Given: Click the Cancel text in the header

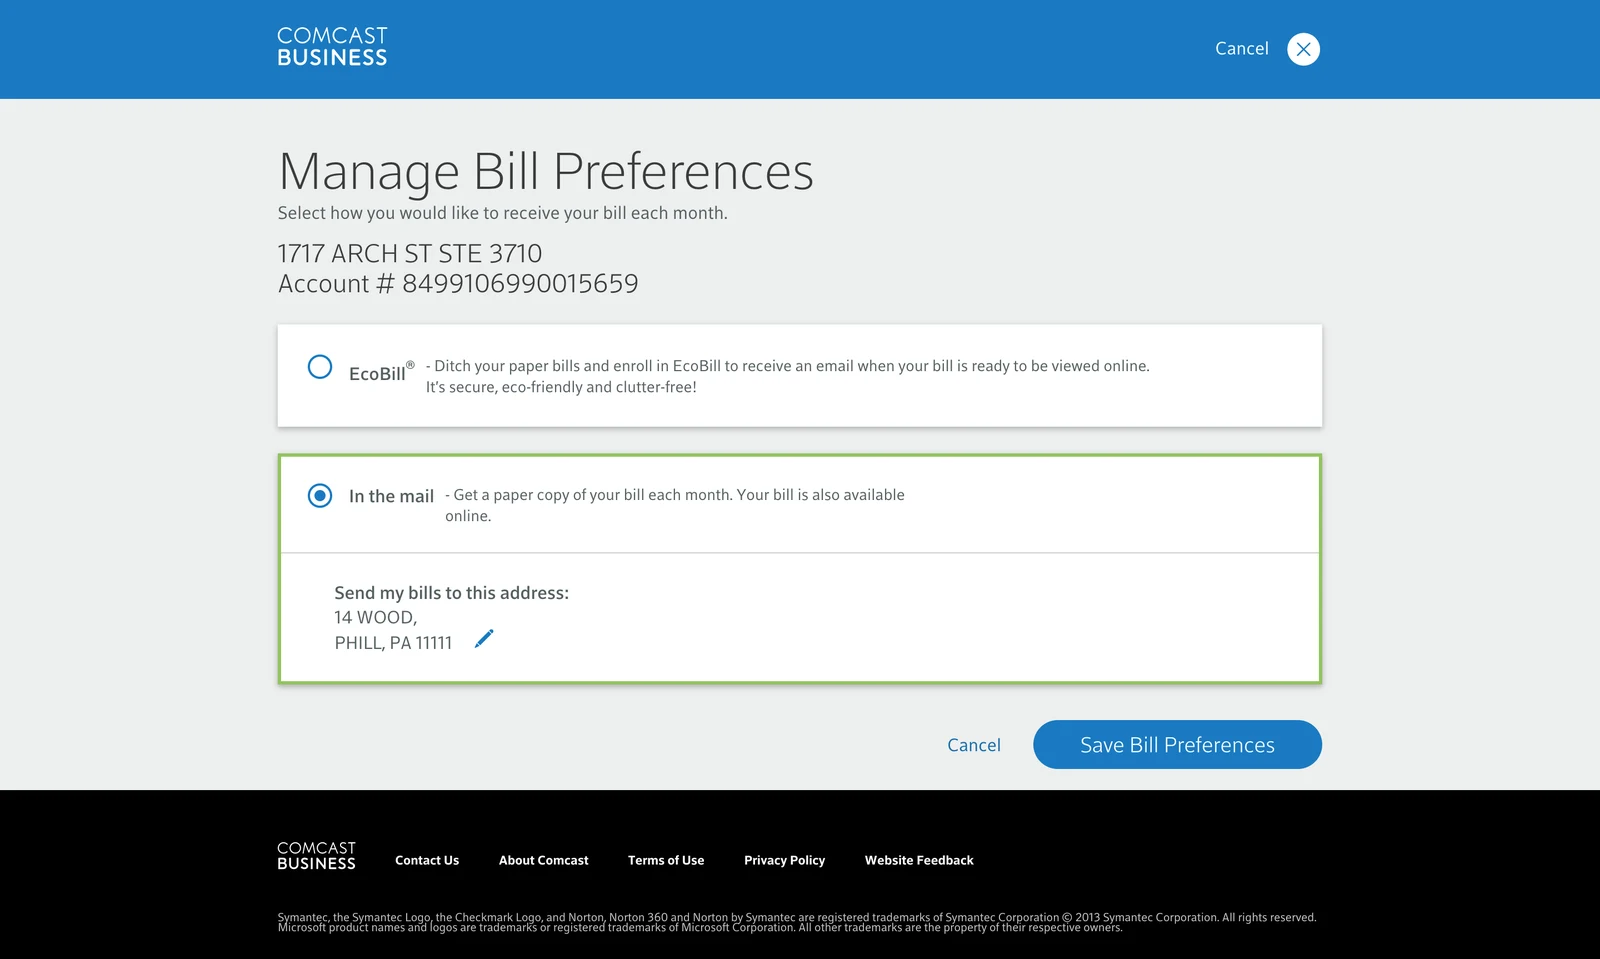Looking at the screenshot, I should 1242,48.
